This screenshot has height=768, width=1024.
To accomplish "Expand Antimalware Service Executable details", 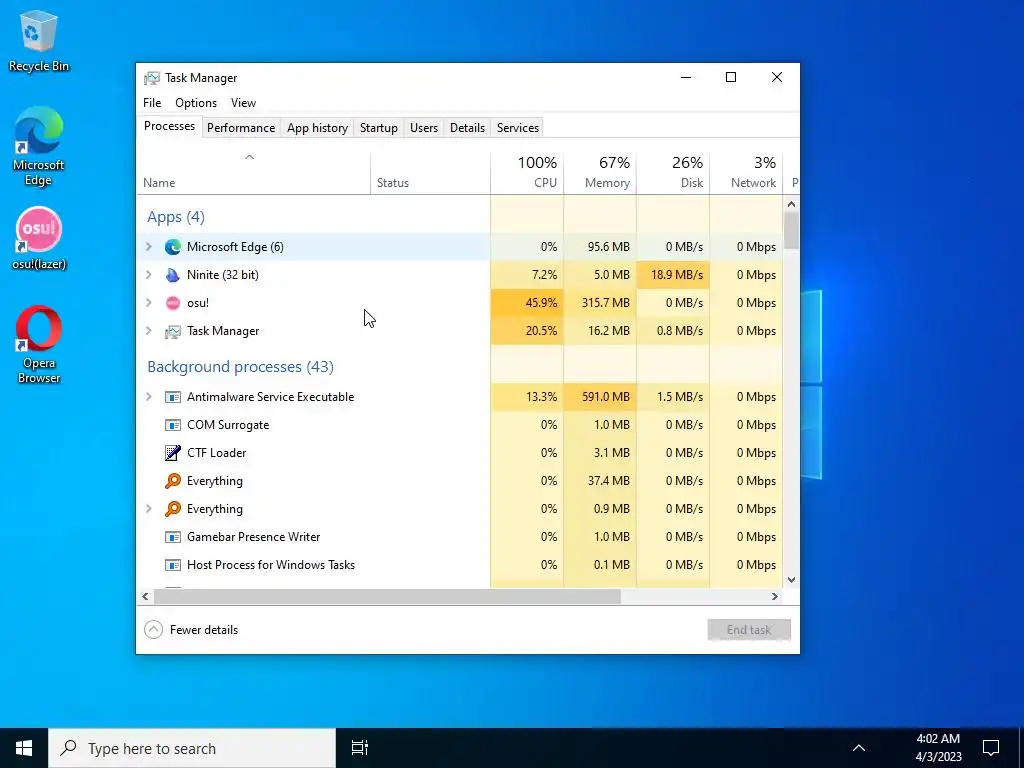I will point(149,397).
